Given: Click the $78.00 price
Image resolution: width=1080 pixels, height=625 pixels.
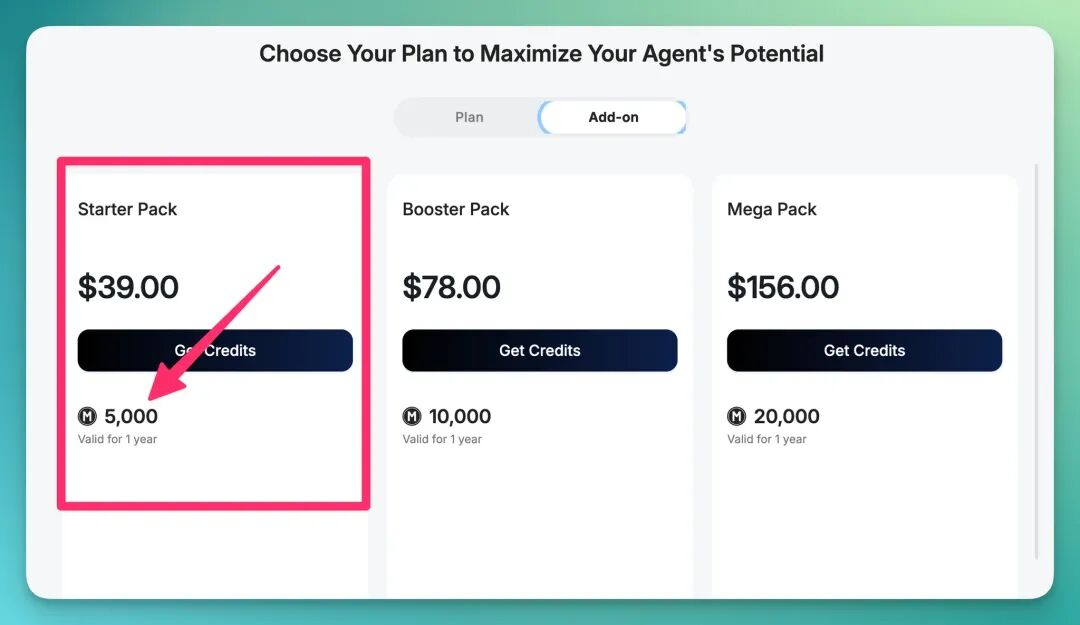Looking at the screenshot, I should click(x=452, y=287).
